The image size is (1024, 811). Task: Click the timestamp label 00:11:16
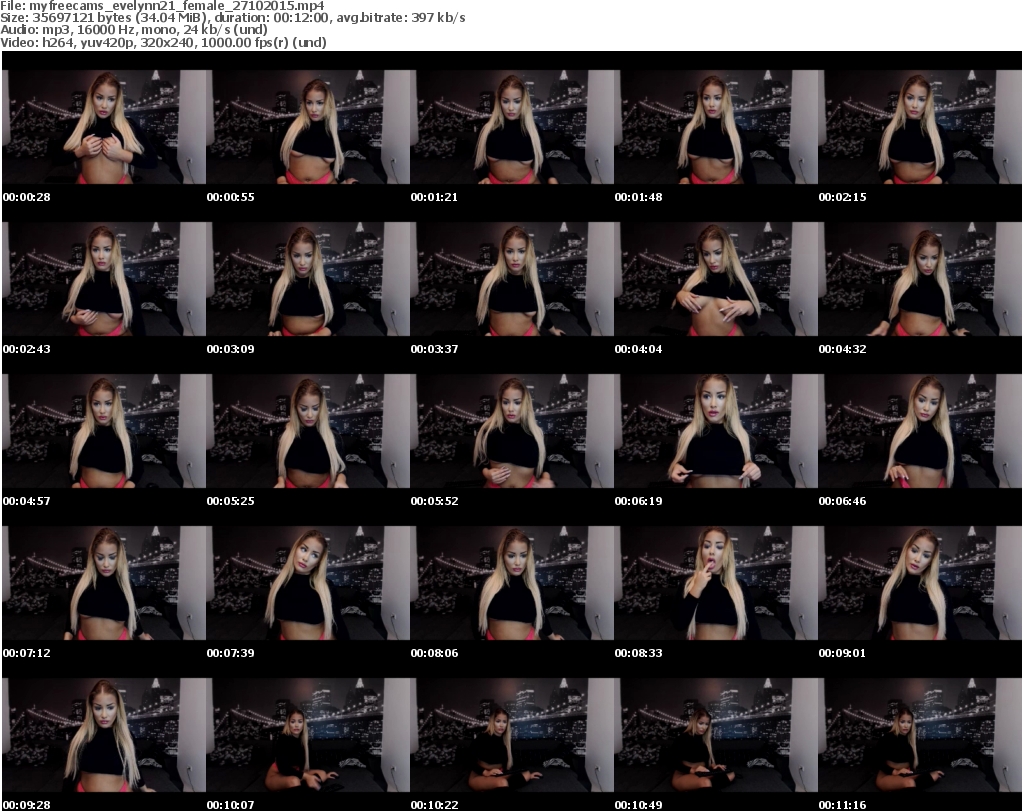point(842,805)
